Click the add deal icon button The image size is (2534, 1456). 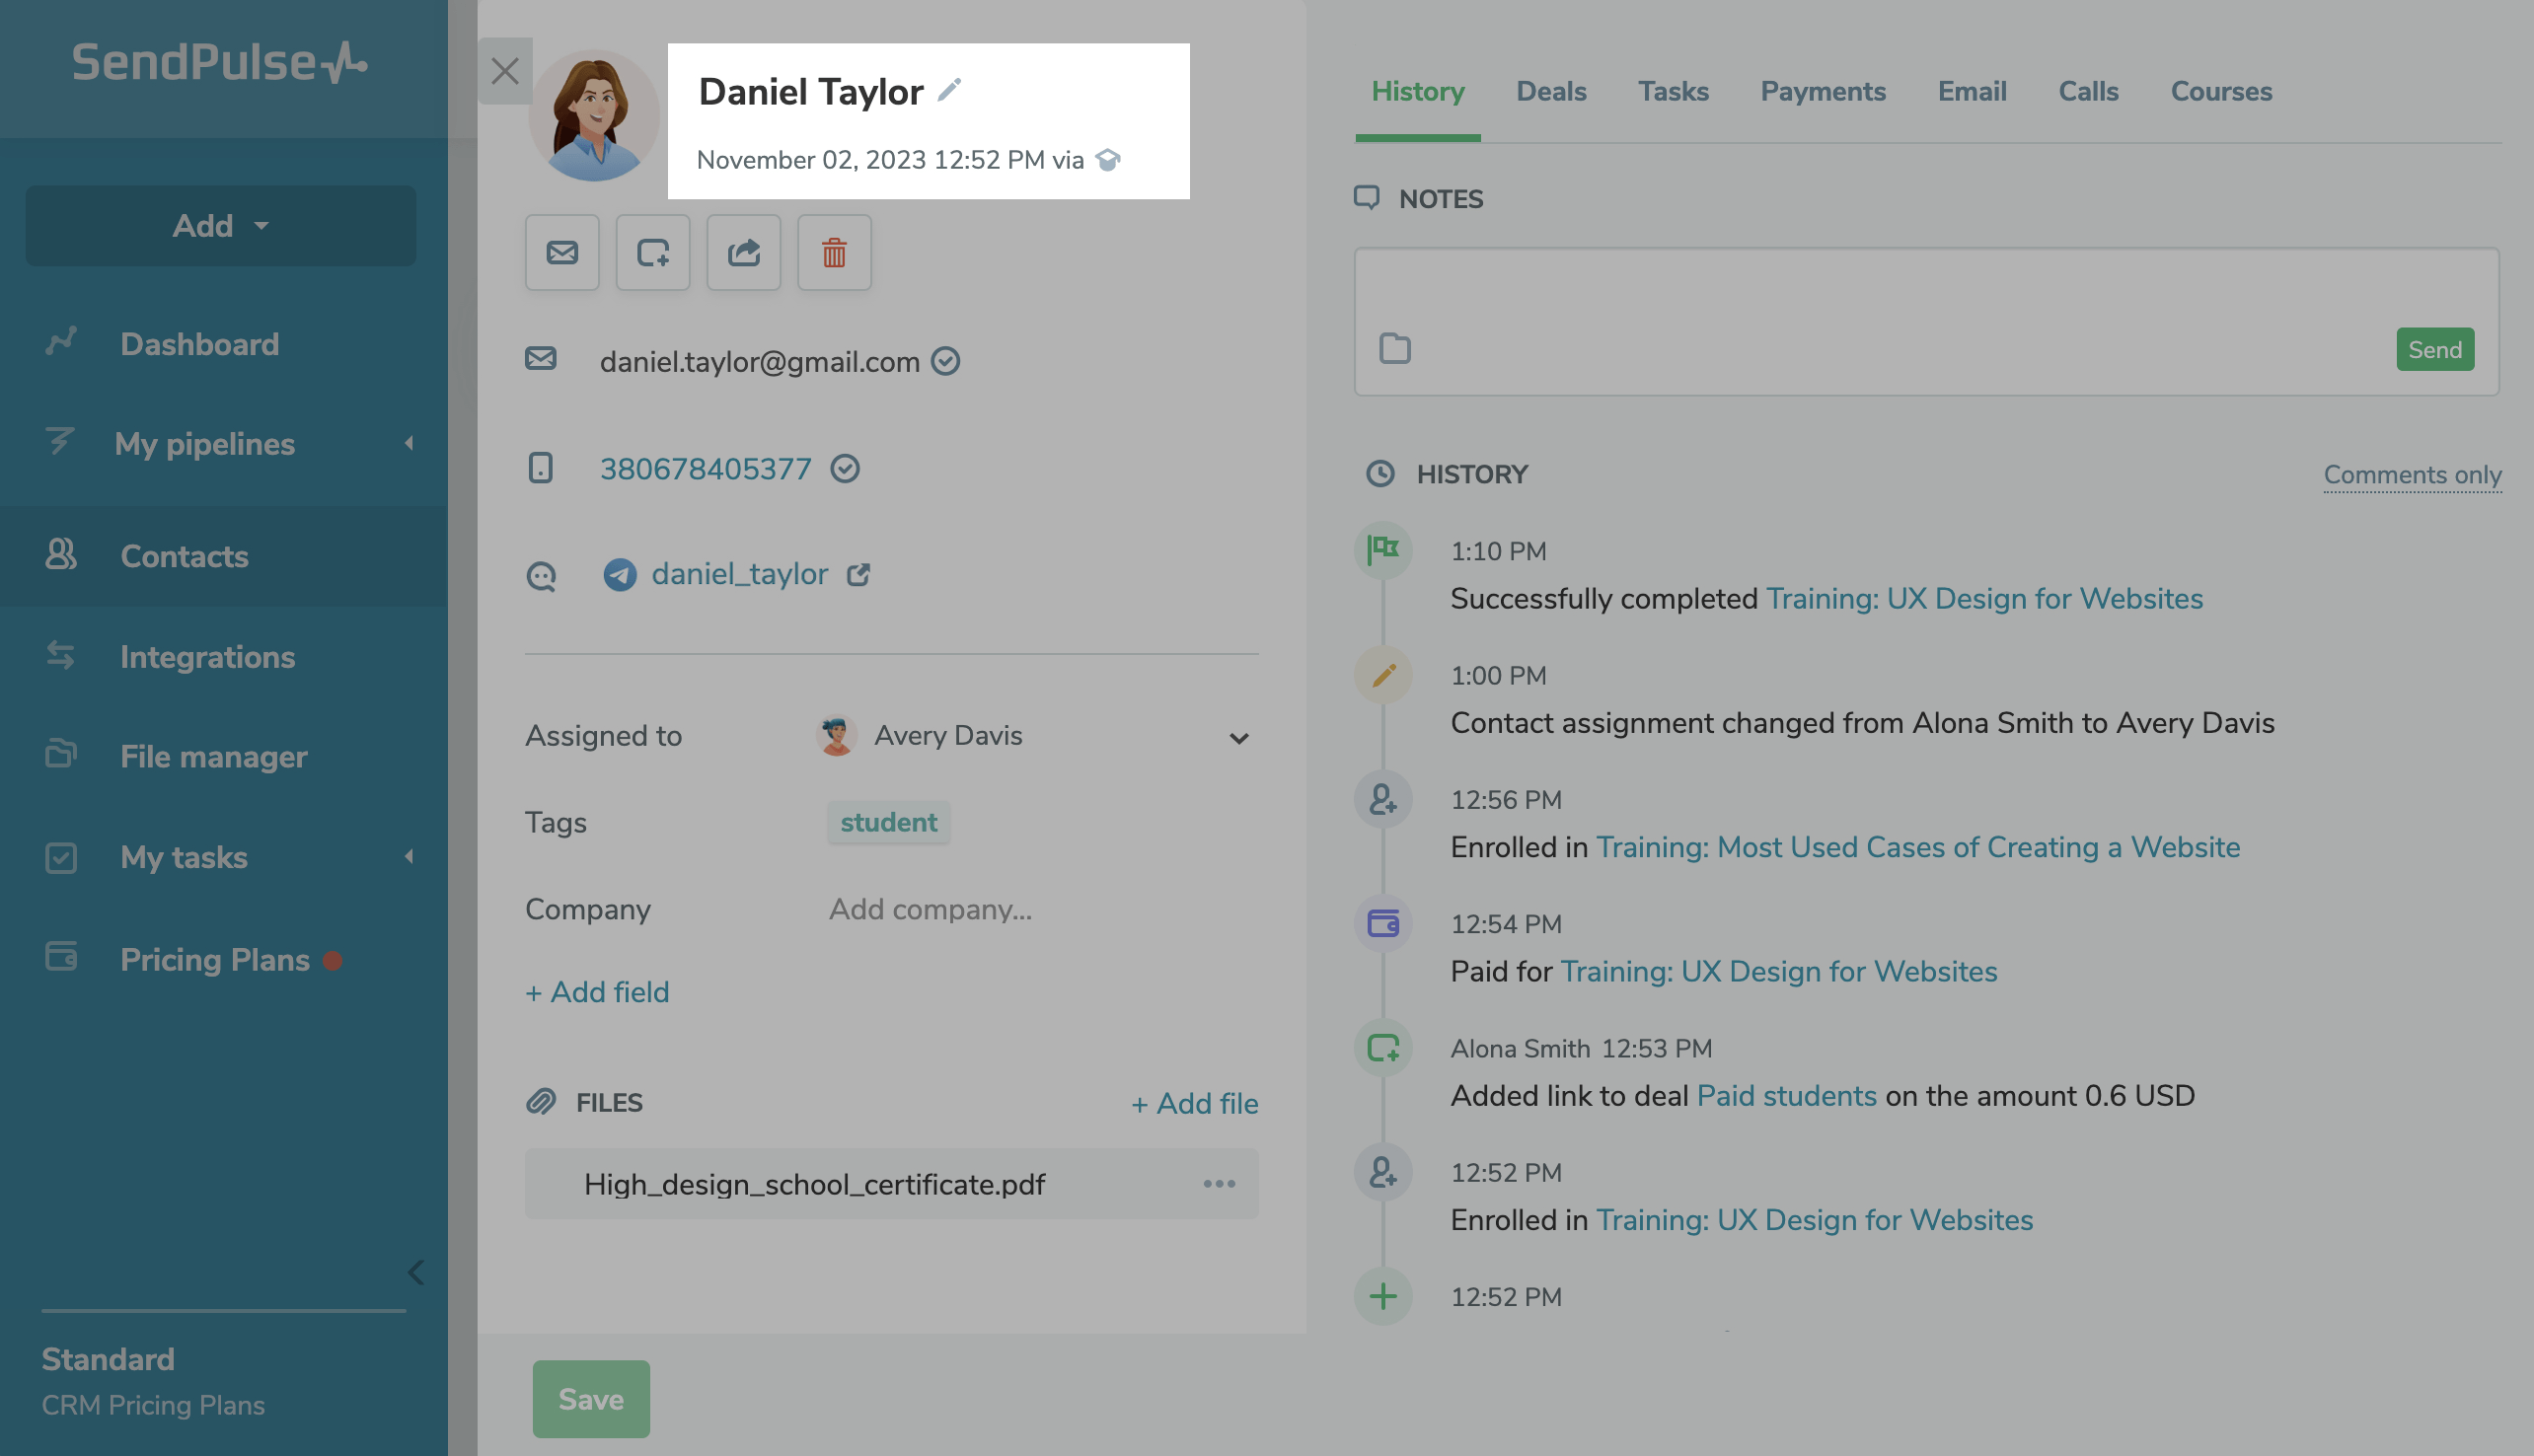(652, 253)
